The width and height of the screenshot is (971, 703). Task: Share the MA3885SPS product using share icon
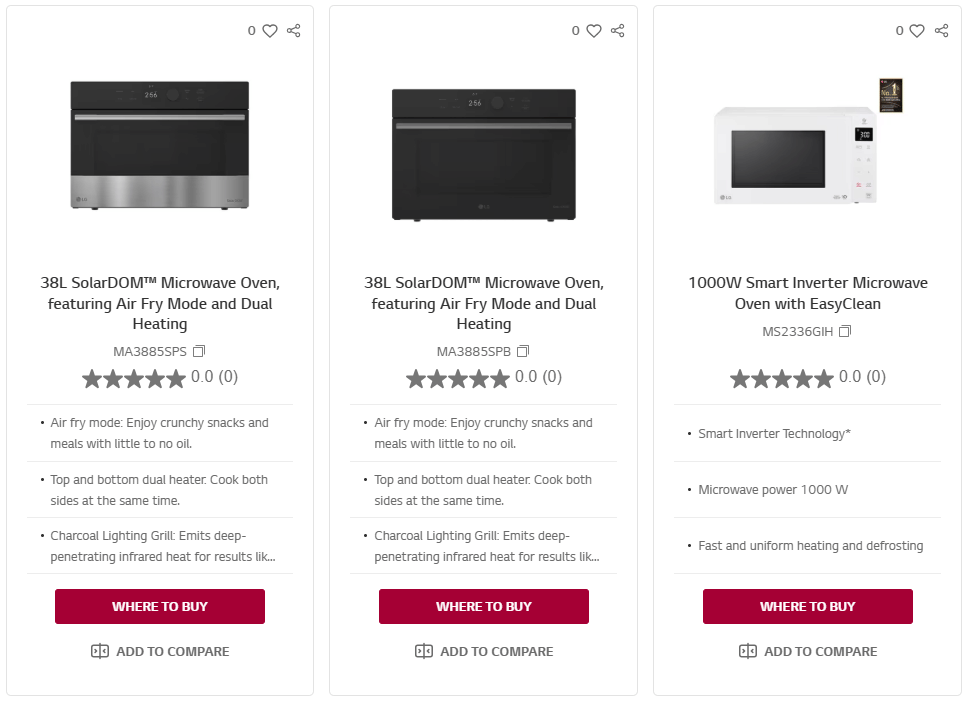pyautogui.click(x=294, y=31)
